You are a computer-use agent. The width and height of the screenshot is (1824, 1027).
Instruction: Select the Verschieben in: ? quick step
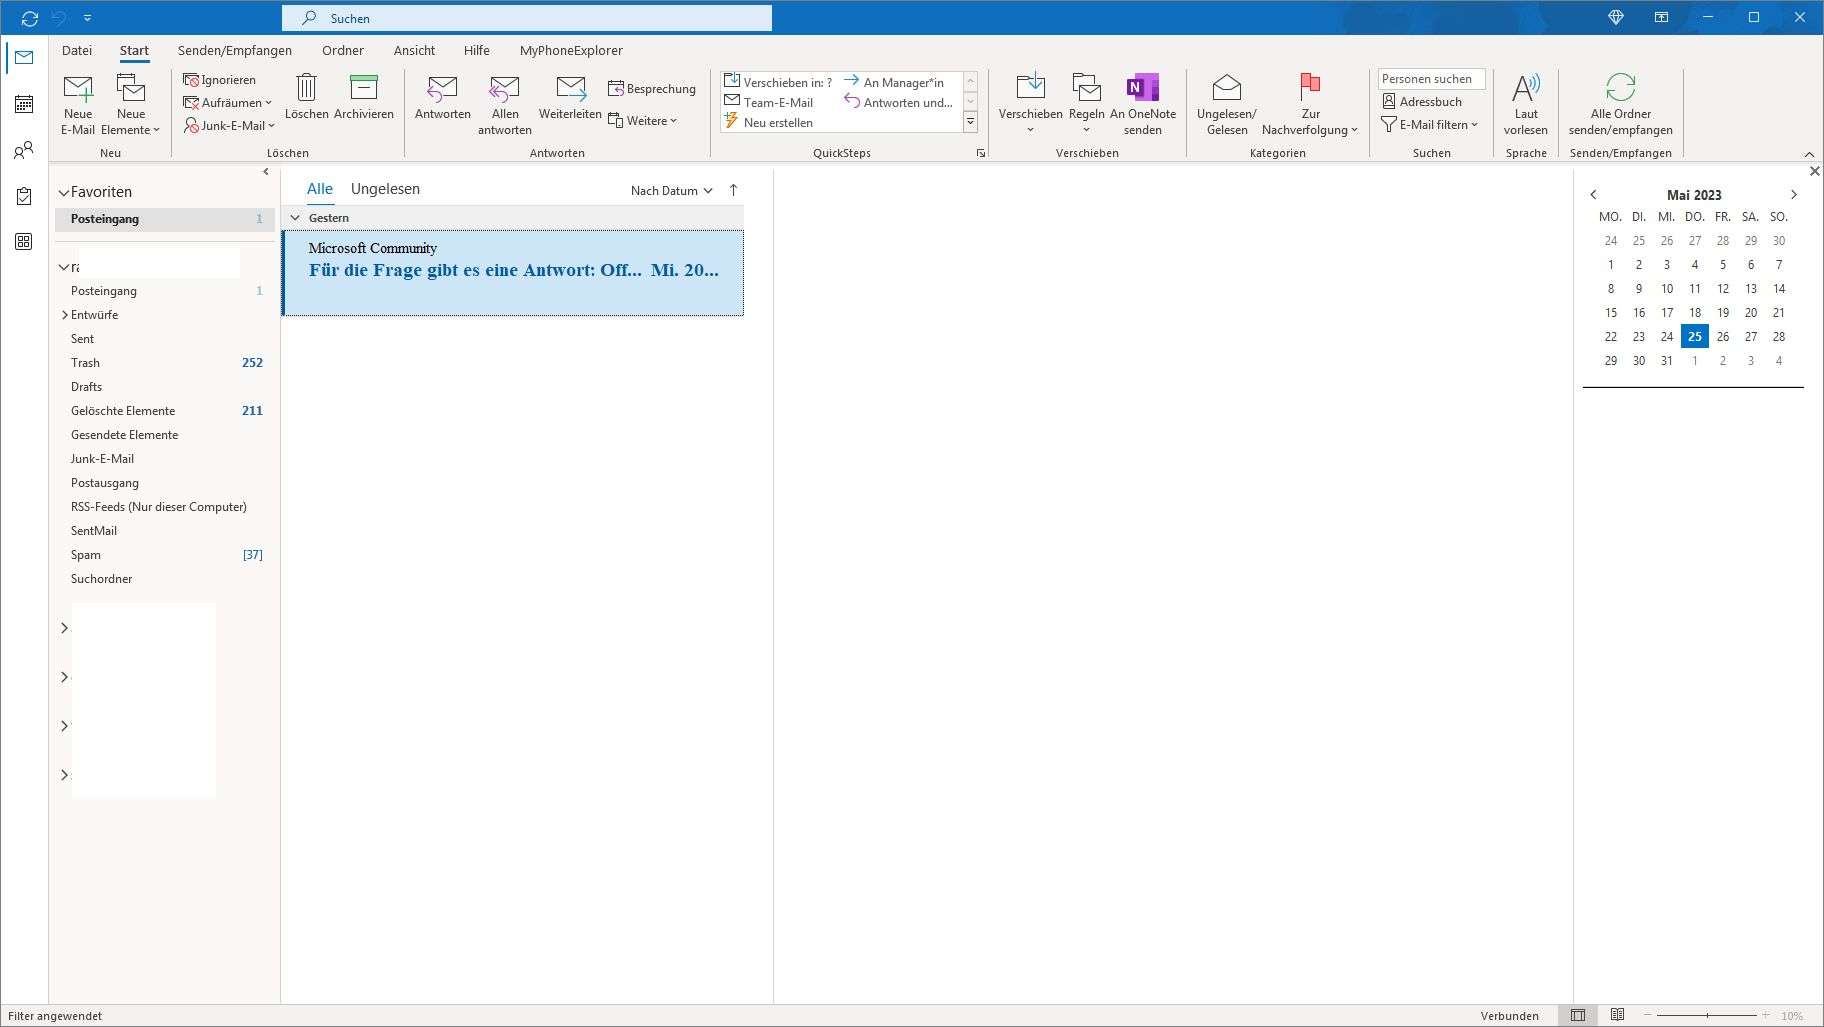pos(778,82)
